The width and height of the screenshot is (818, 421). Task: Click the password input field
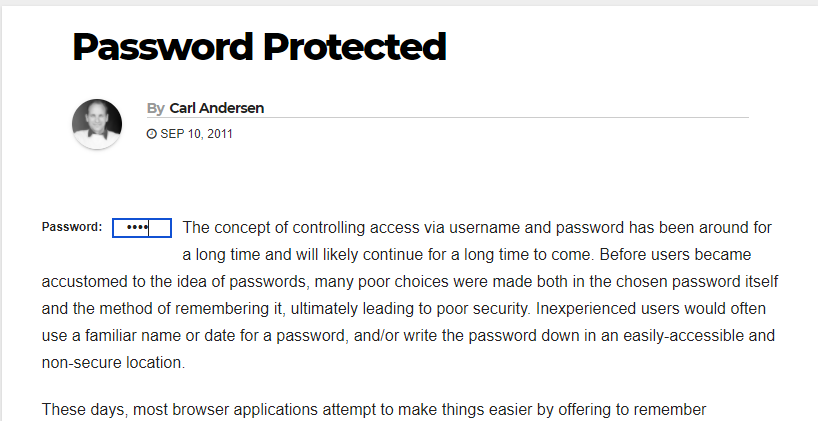142,228
